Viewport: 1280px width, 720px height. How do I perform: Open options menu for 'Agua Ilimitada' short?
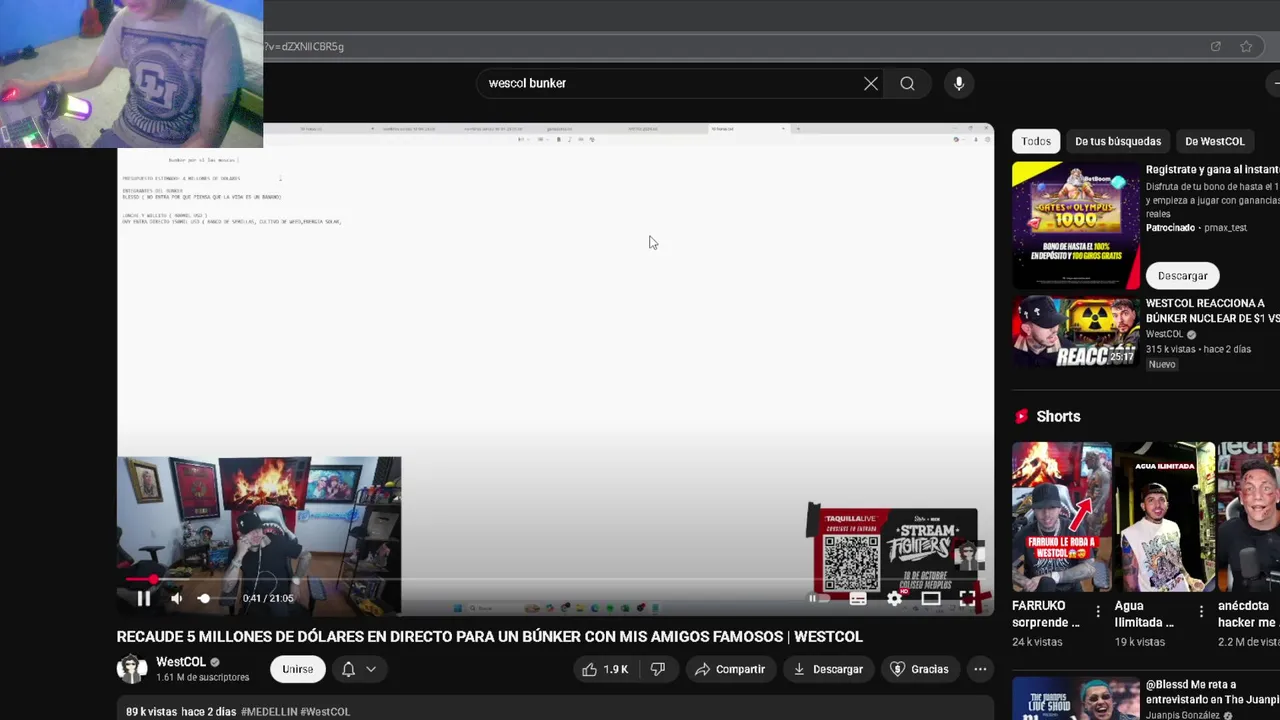(x=1201, y=611)
